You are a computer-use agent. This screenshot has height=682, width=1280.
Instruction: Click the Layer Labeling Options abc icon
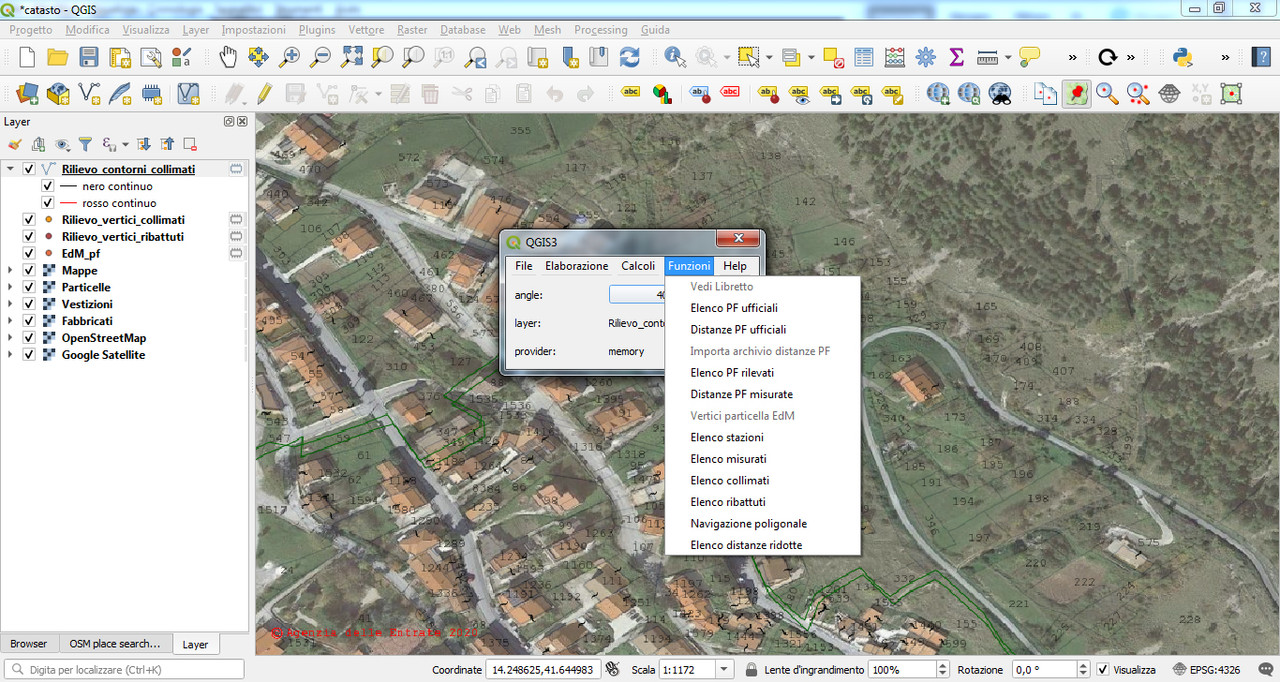tap(631, 93)
